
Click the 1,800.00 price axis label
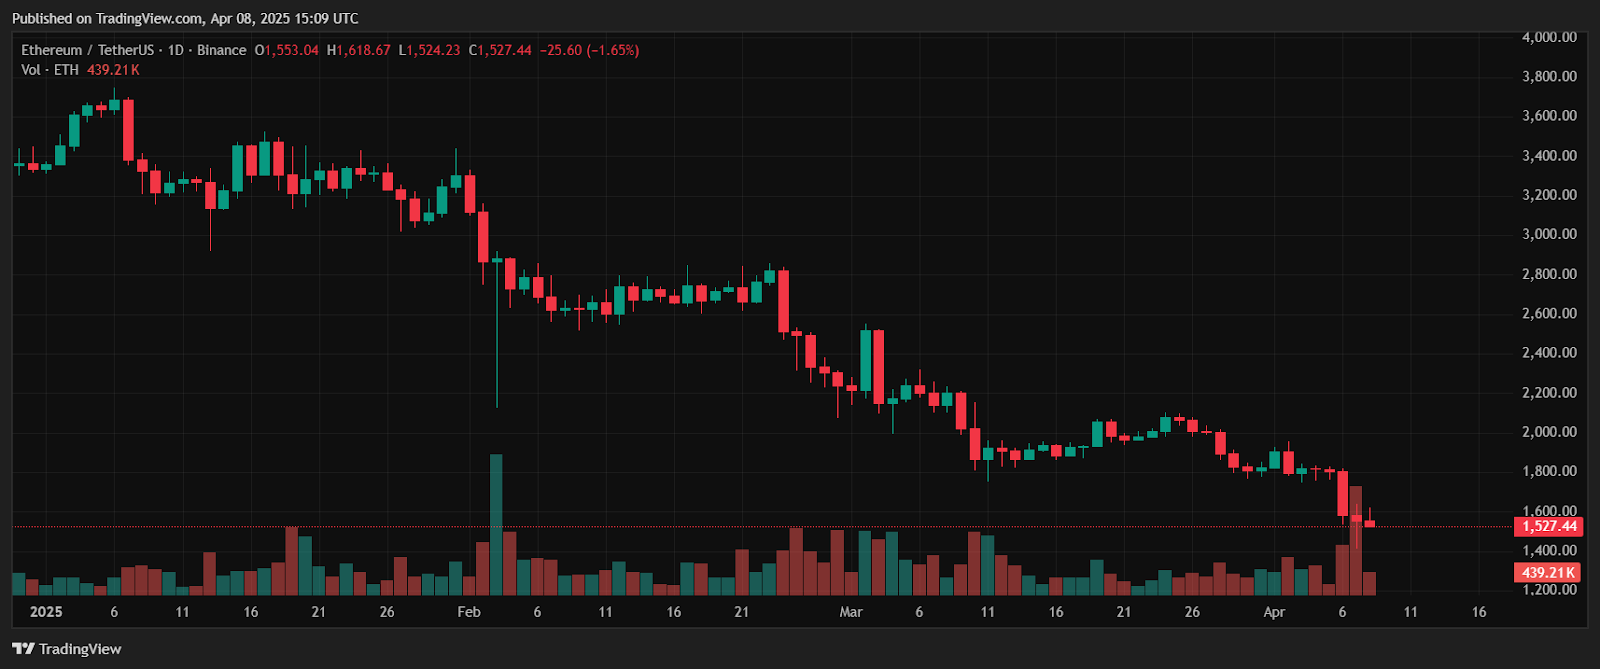point(1549,471)
